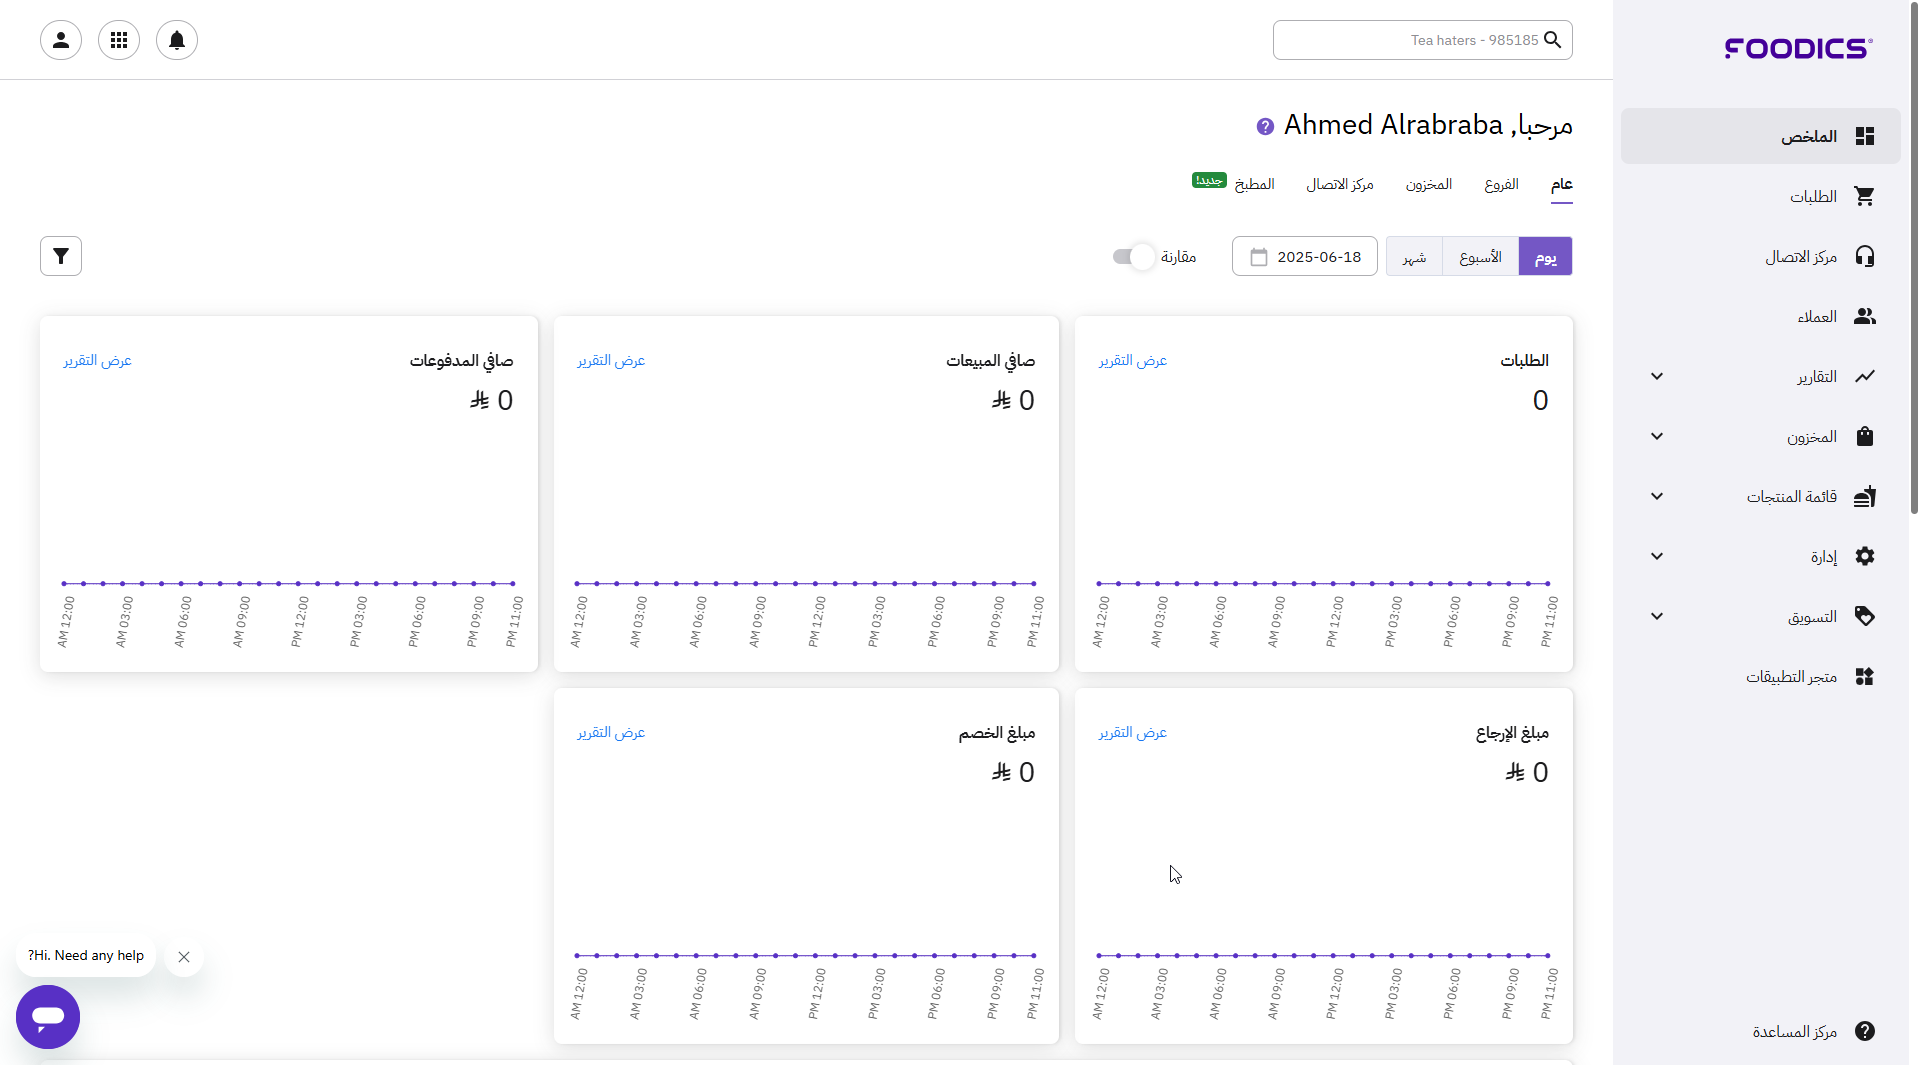The height and width of the screenshot is (1065, 1920).
Task: Click the notifications bell icon
Action: [x=177, y=40]
